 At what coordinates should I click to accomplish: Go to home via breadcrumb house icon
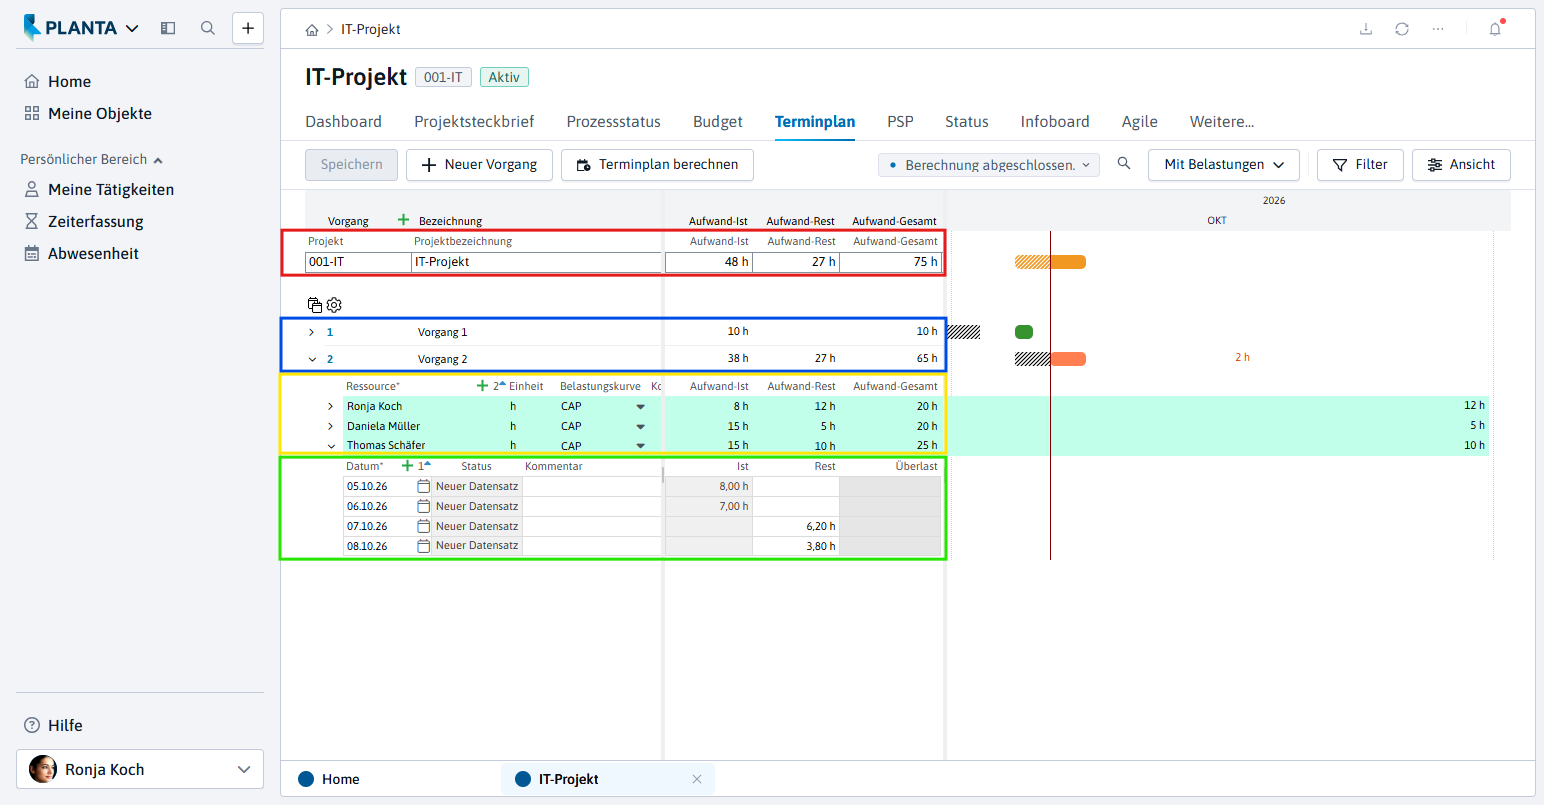point(312,30)
